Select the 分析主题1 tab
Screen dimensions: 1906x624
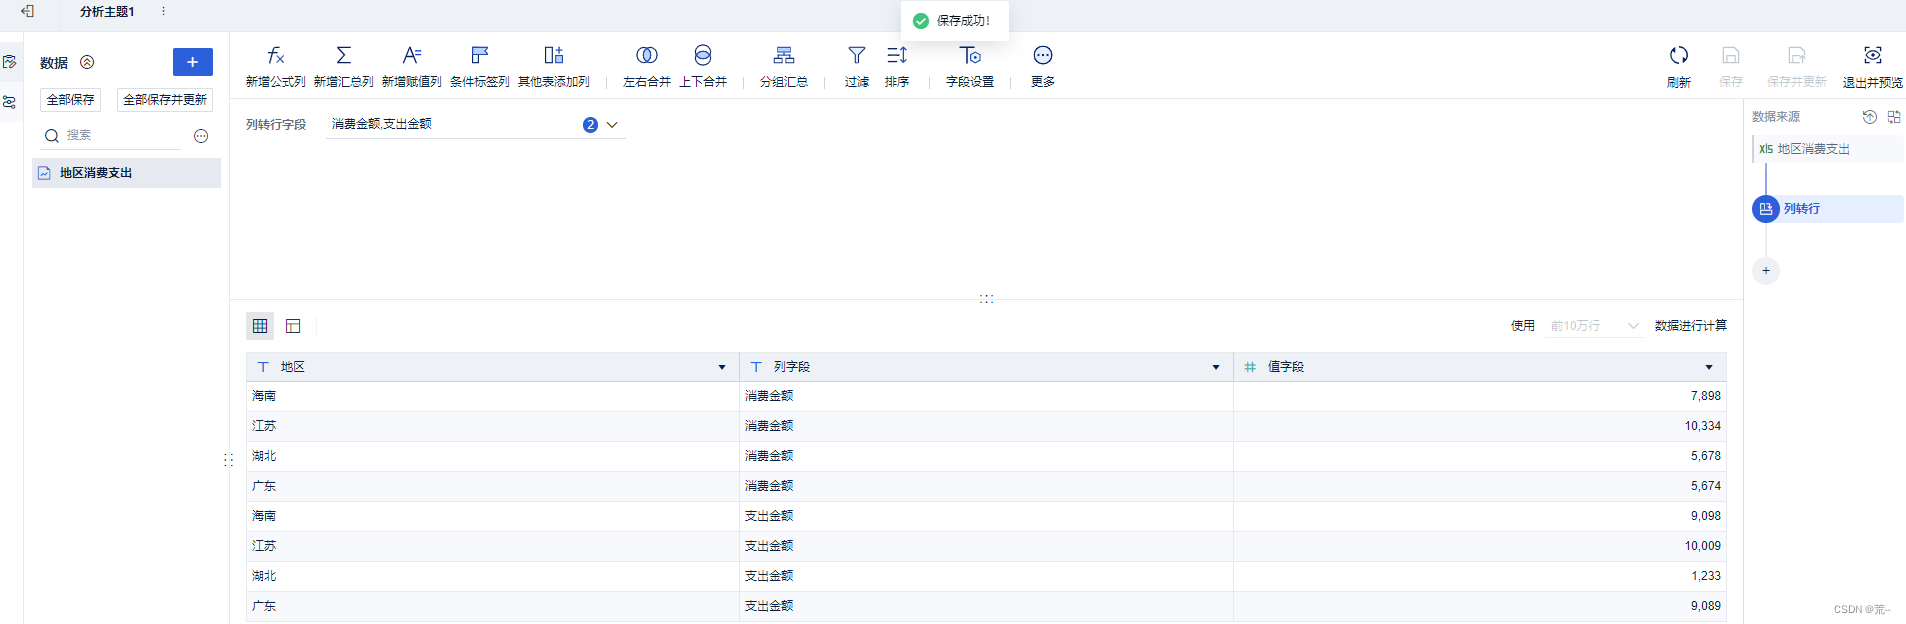coord(107,12)
